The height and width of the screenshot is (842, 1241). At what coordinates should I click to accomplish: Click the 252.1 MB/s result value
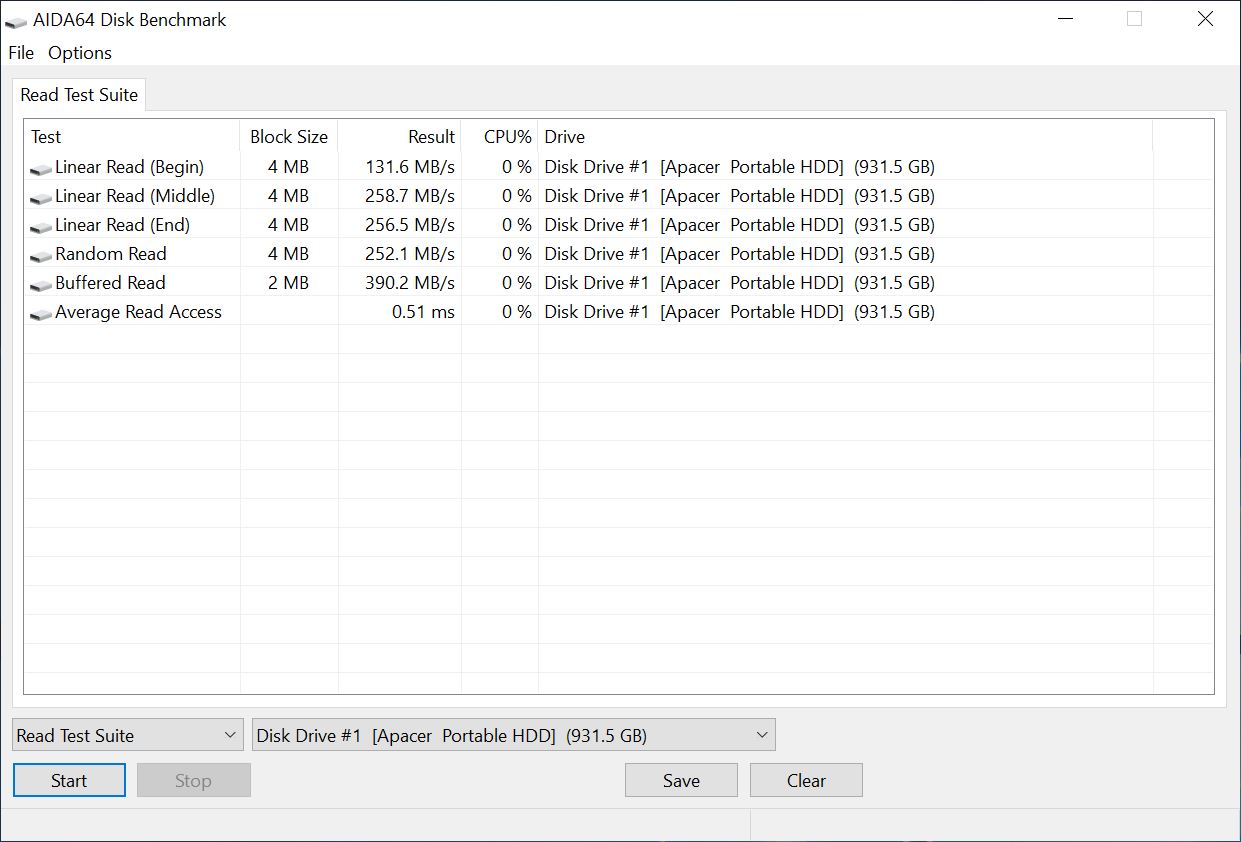click(410, 254)
